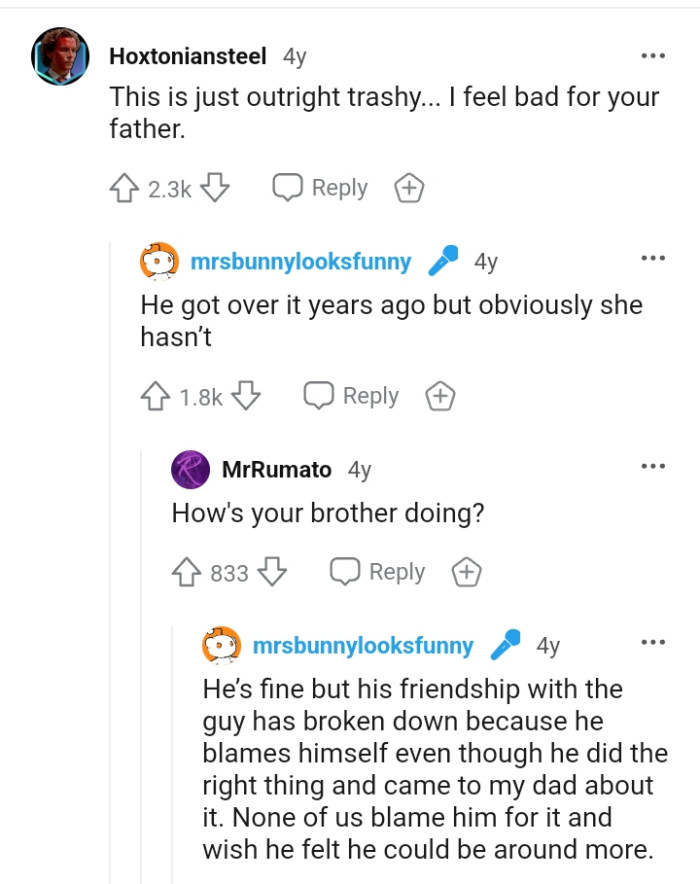The width and height of the screenshot is (700, 884).
Task: Click the microphone flair on the bottom comment
Action: 503,645
